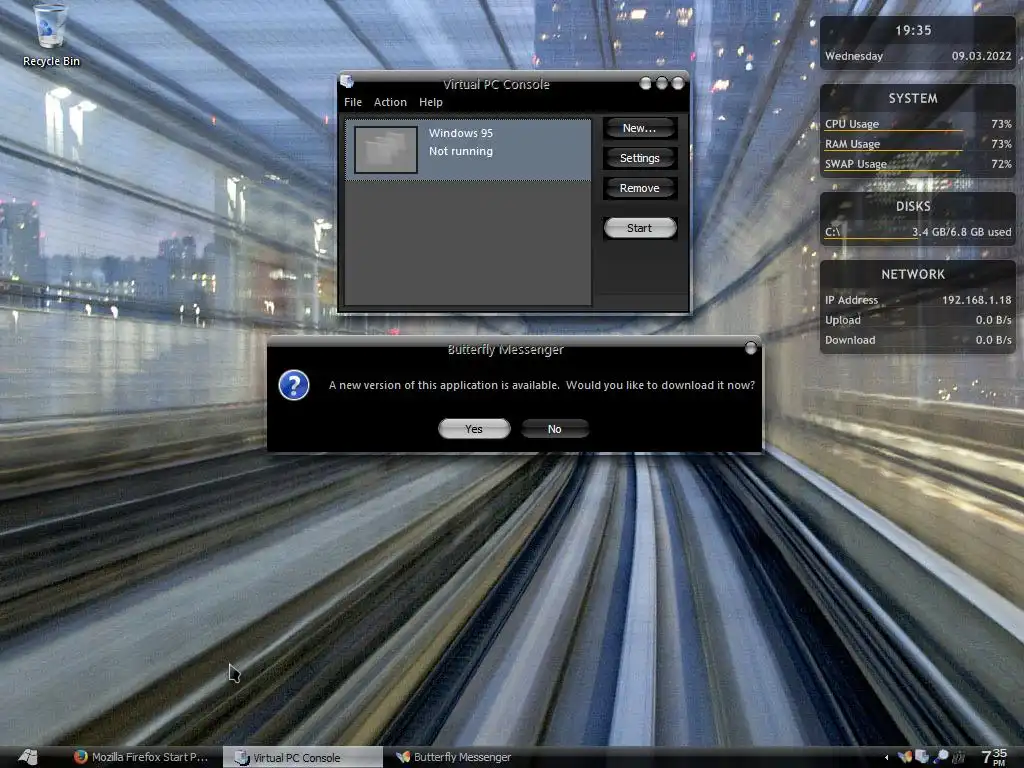Click the rightmost dim tray icon
The height and width of the screenshot is (768, 1024).
(x=959, y=757)
